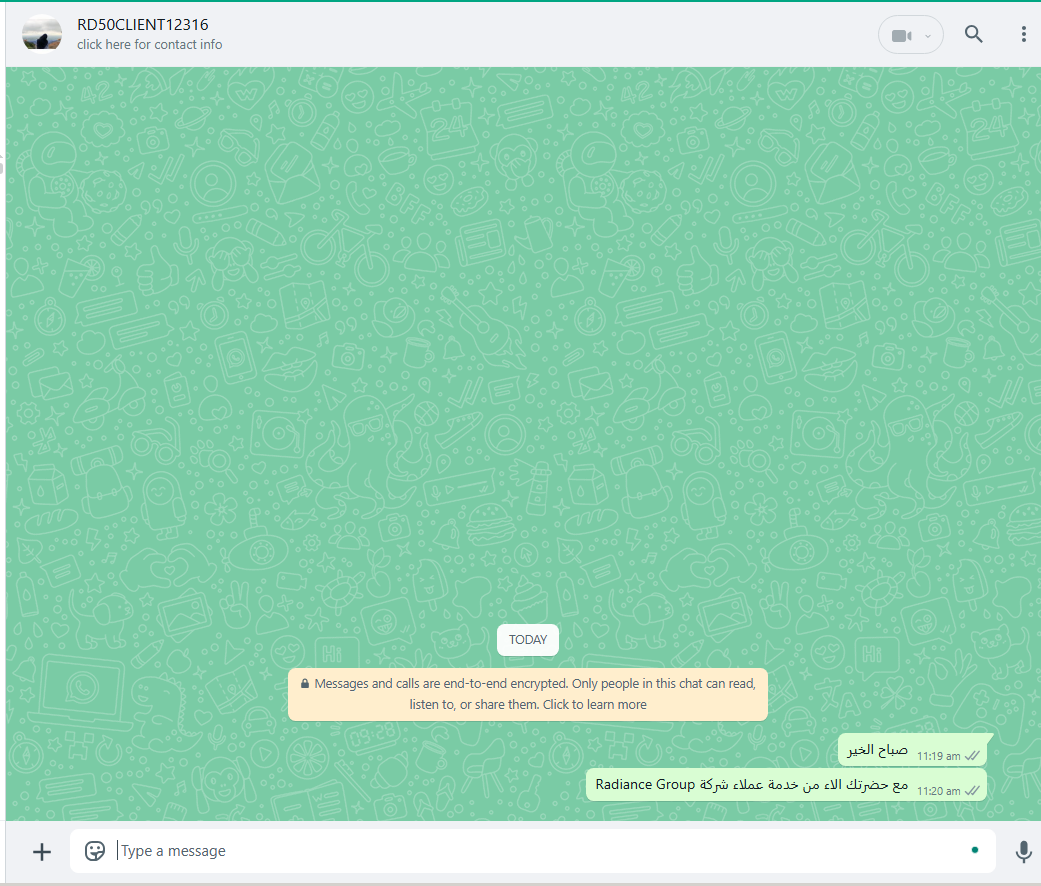This screenshot has width=1041, height=886.
Task: Check read ticks on 11:19 am message
Action: (973, 756)
